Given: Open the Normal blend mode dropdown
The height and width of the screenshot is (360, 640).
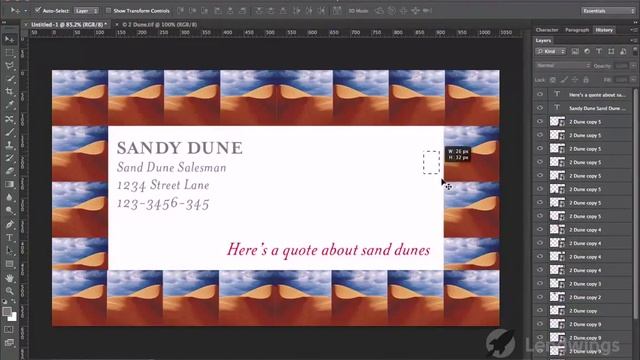Looking at the screenshot, I should pos(563,66).
